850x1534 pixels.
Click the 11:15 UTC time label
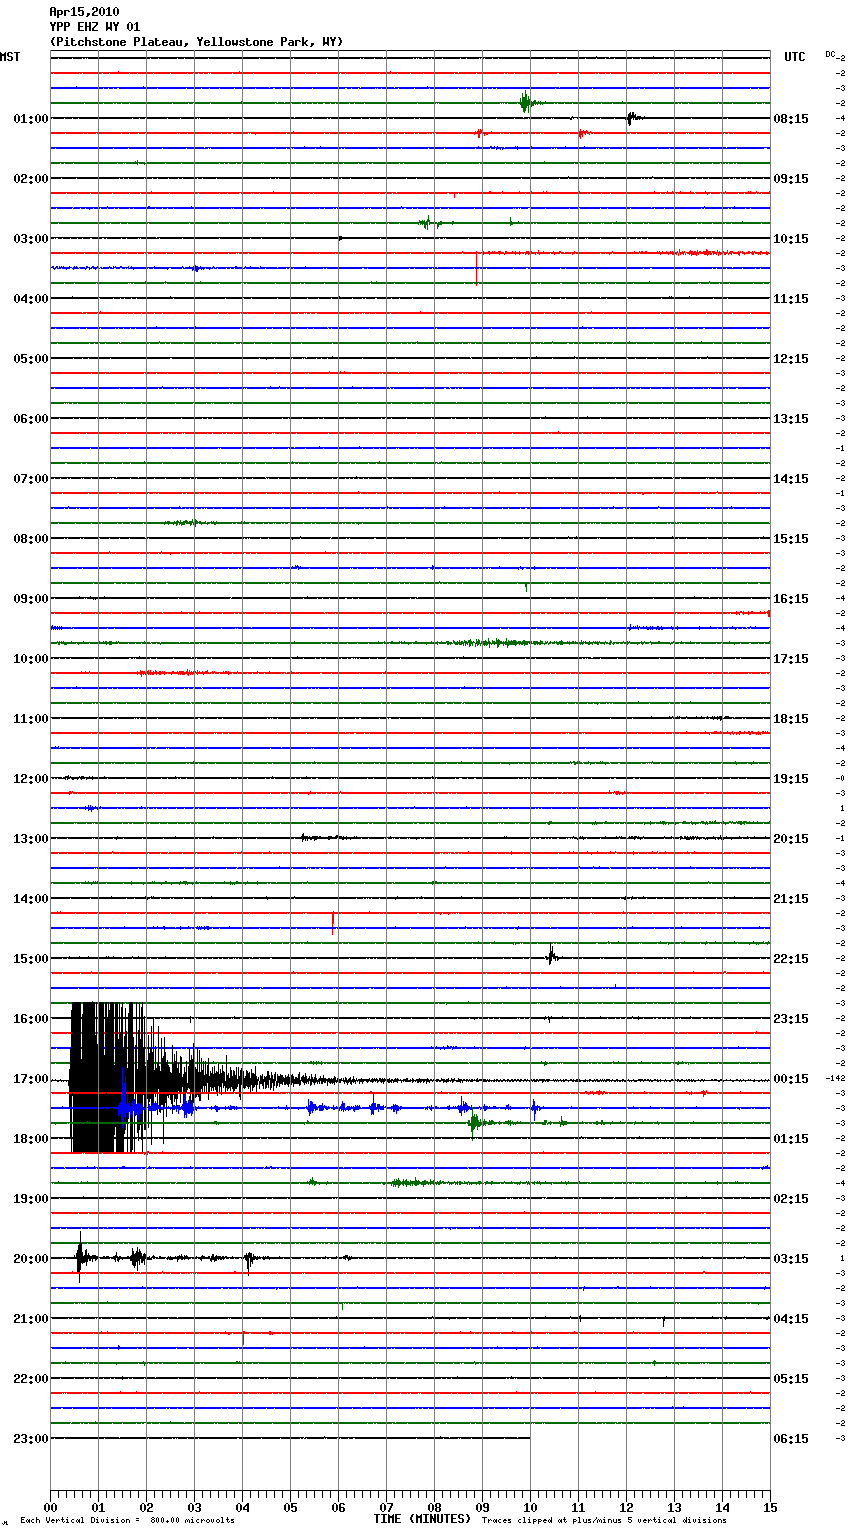tap(791, 299)
